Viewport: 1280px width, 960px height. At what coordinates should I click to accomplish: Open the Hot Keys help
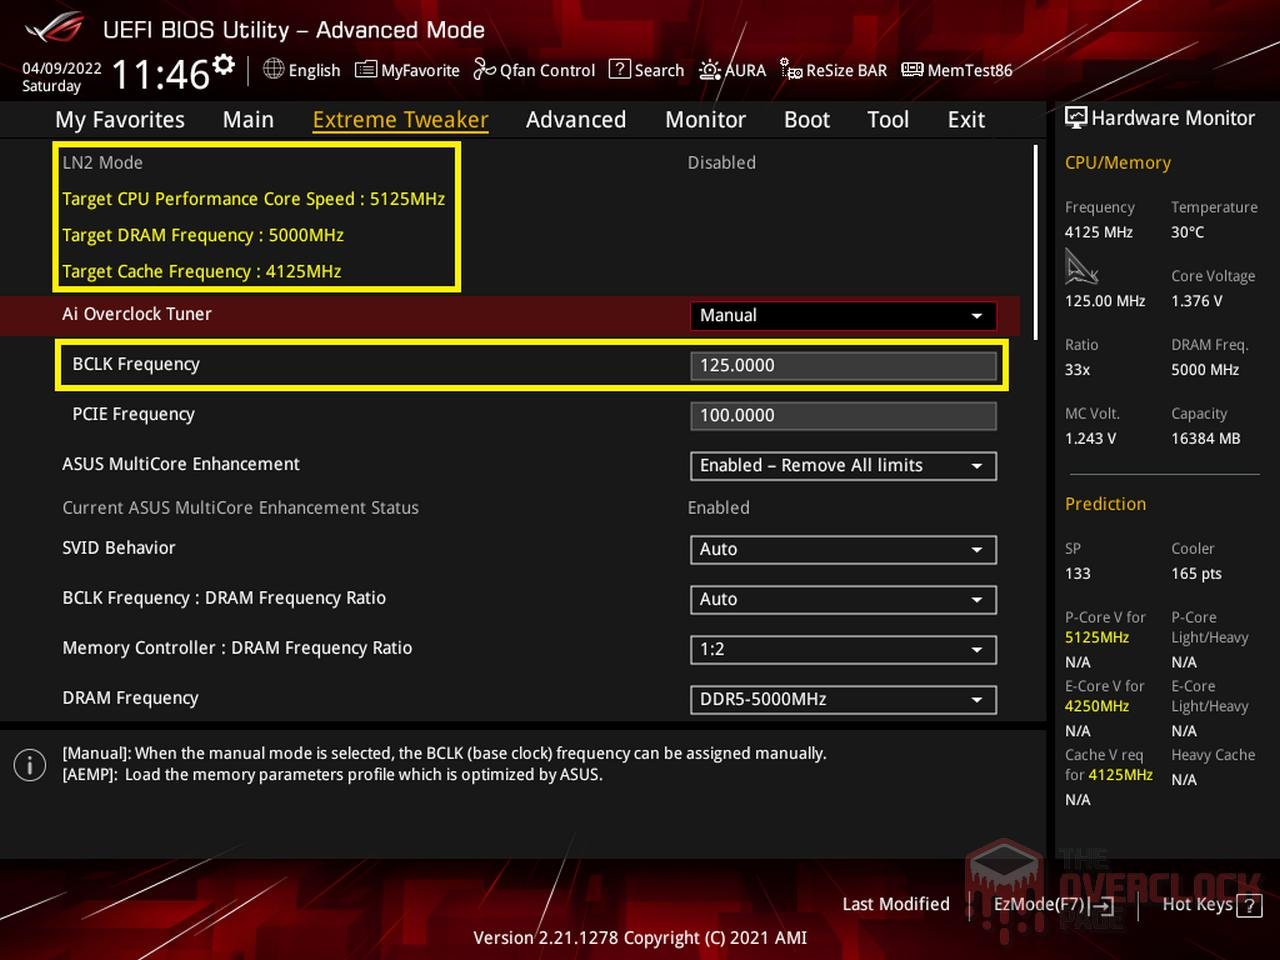(1210, 904)
